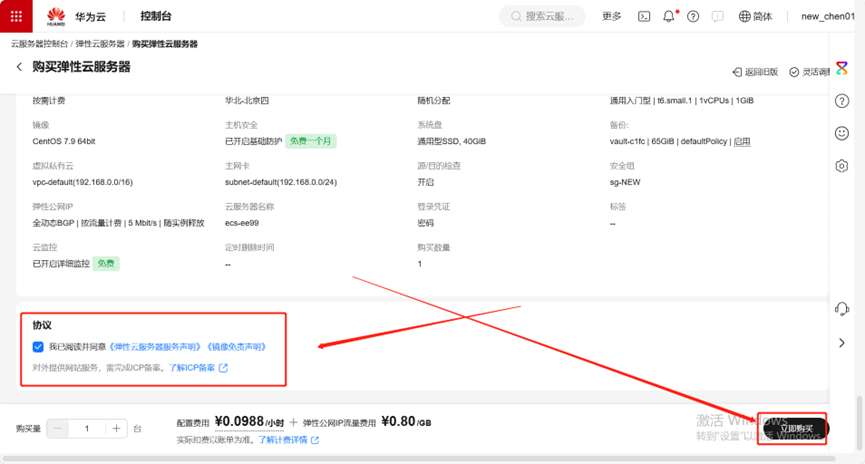Click the horizontal scrollbar at bottom
Screen dimensions: 865x464
click(418, 458)
